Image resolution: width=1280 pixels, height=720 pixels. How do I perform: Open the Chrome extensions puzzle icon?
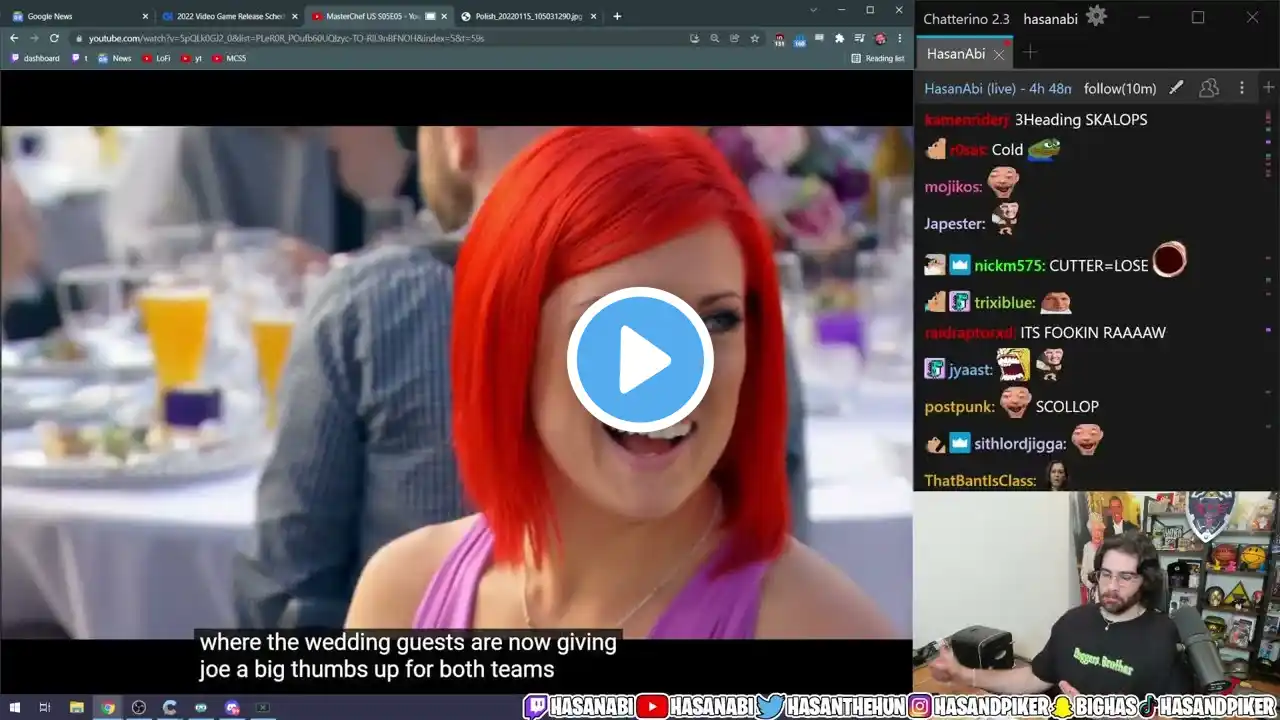839,38
